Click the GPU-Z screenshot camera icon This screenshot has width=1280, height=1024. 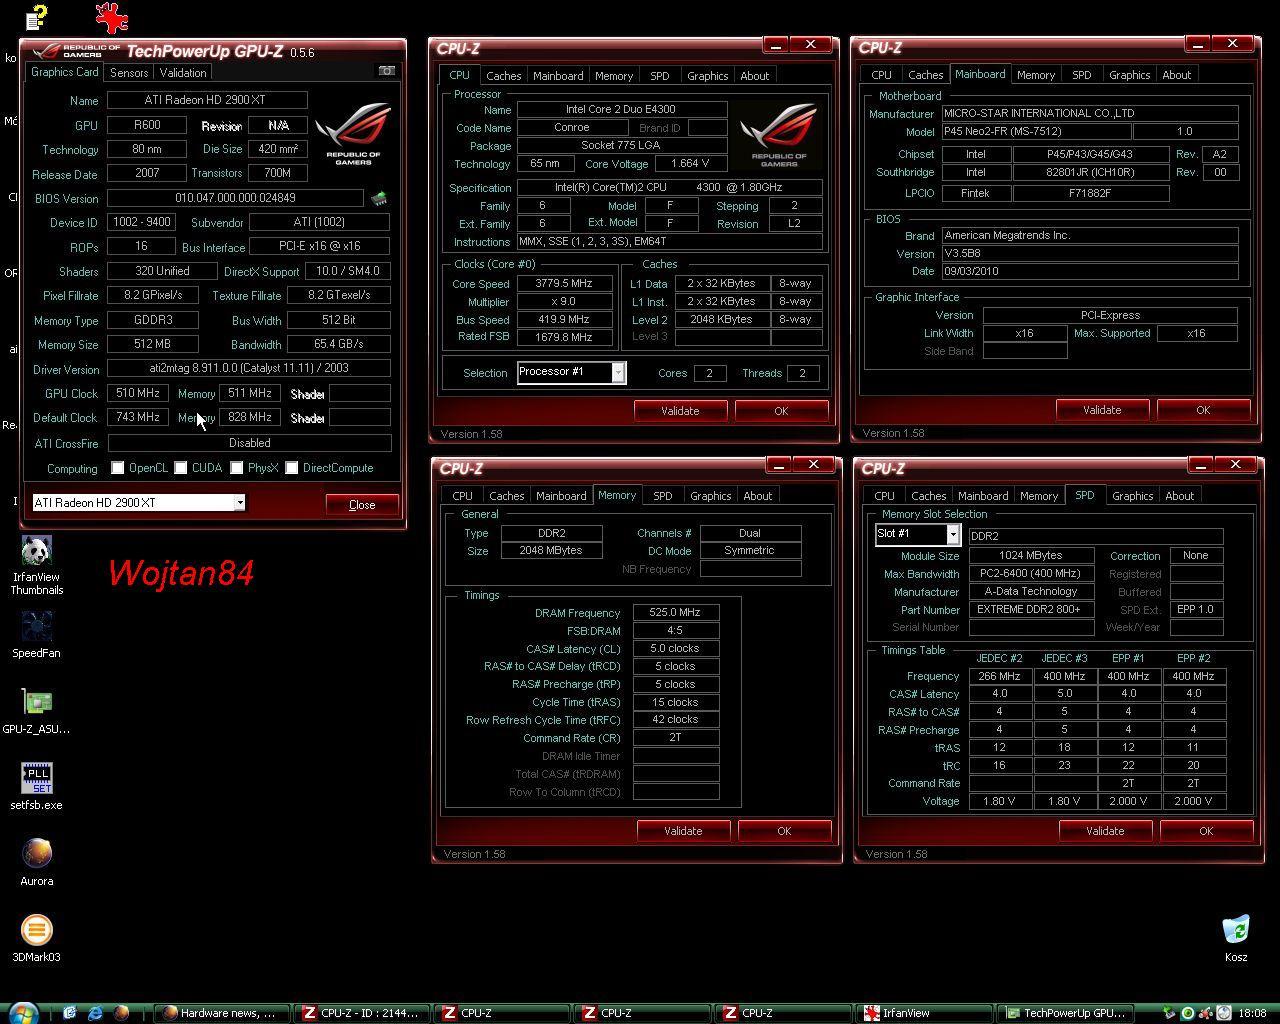tap(386, 71)
